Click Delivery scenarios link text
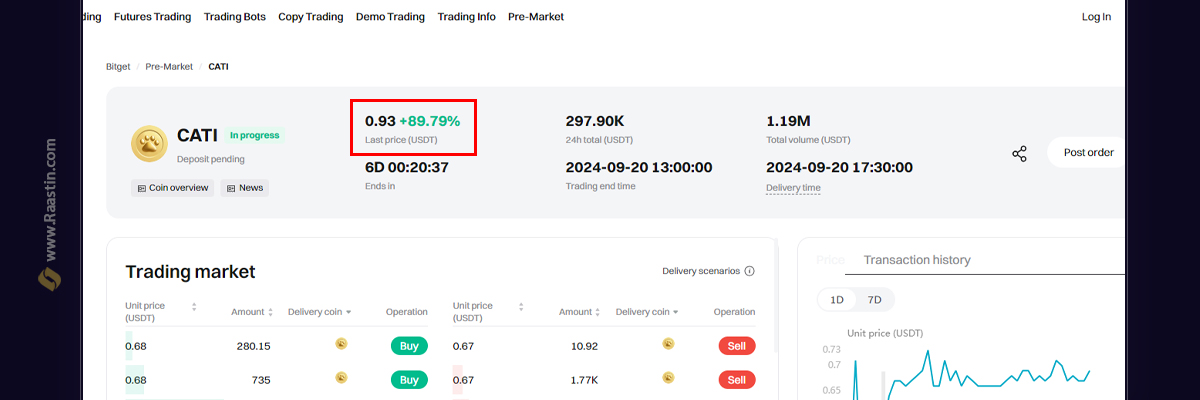The width and height of the screenshot is (1200, 400). (x=701, y=271)
